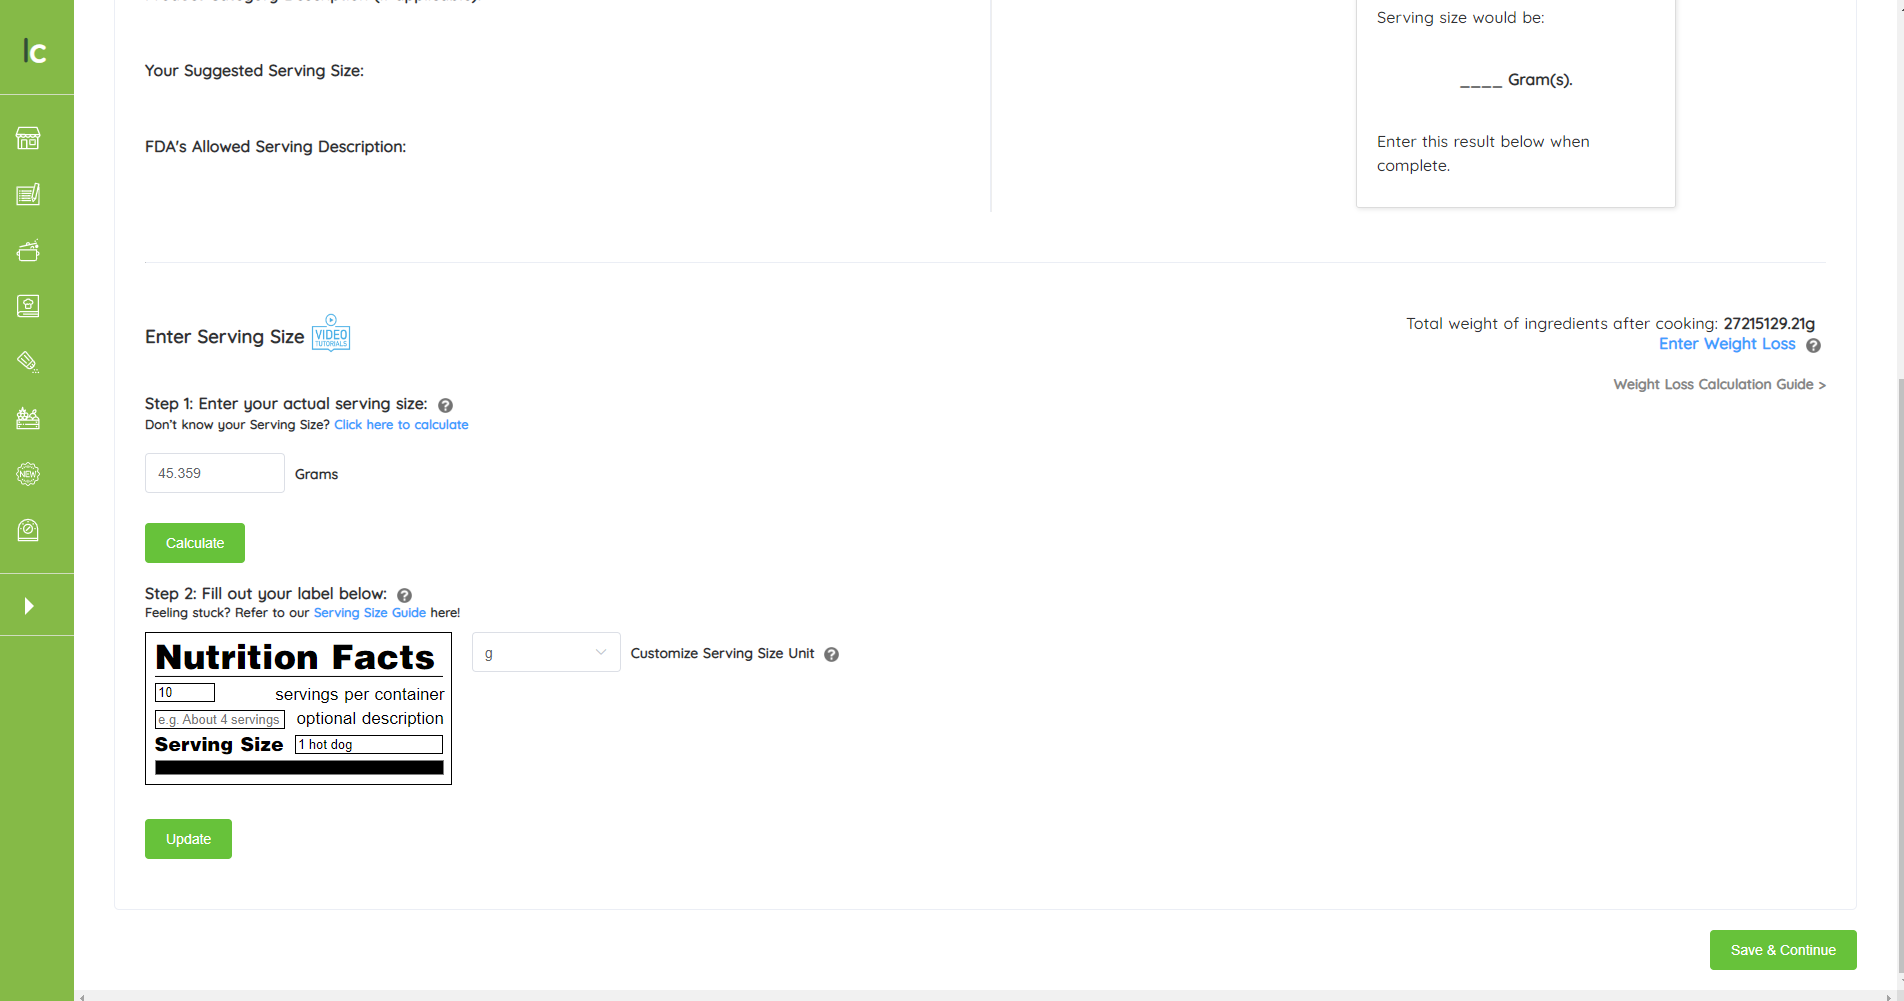Open Weight Loss Calculation Guide link

tap(1718, 385)
